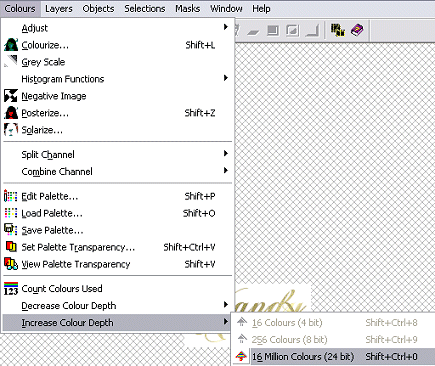The image size is (435, 366).
Task: Click the Posterize icon
Action: (11, 113)
